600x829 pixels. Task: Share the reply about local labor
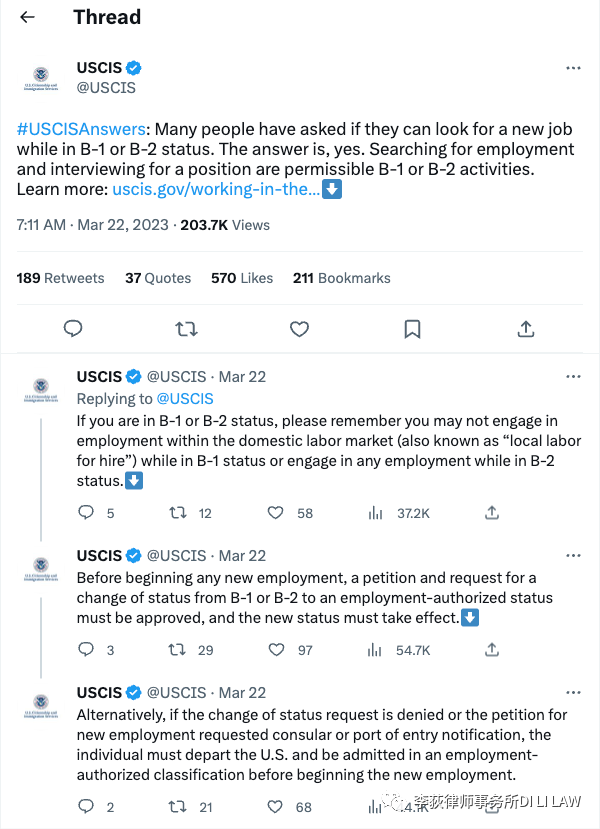[x=492, y=513]
